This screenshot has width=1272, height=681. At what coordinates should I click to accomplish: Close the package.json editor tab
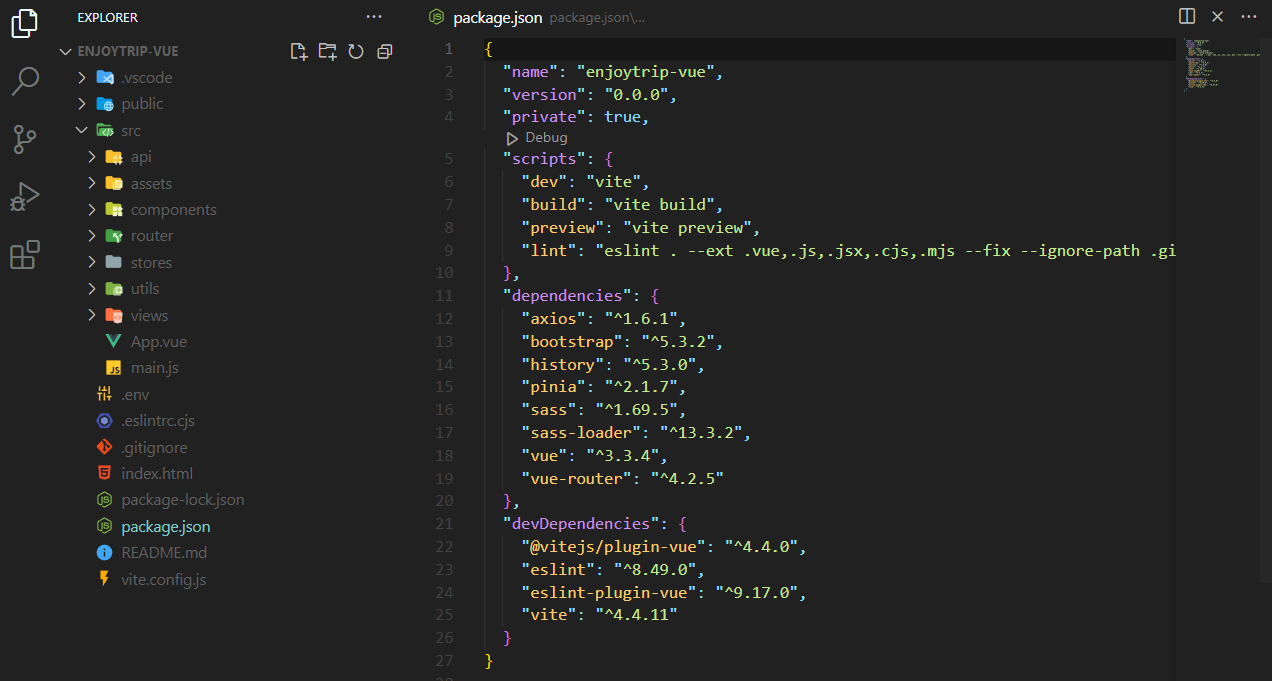tap(1217, 16)
